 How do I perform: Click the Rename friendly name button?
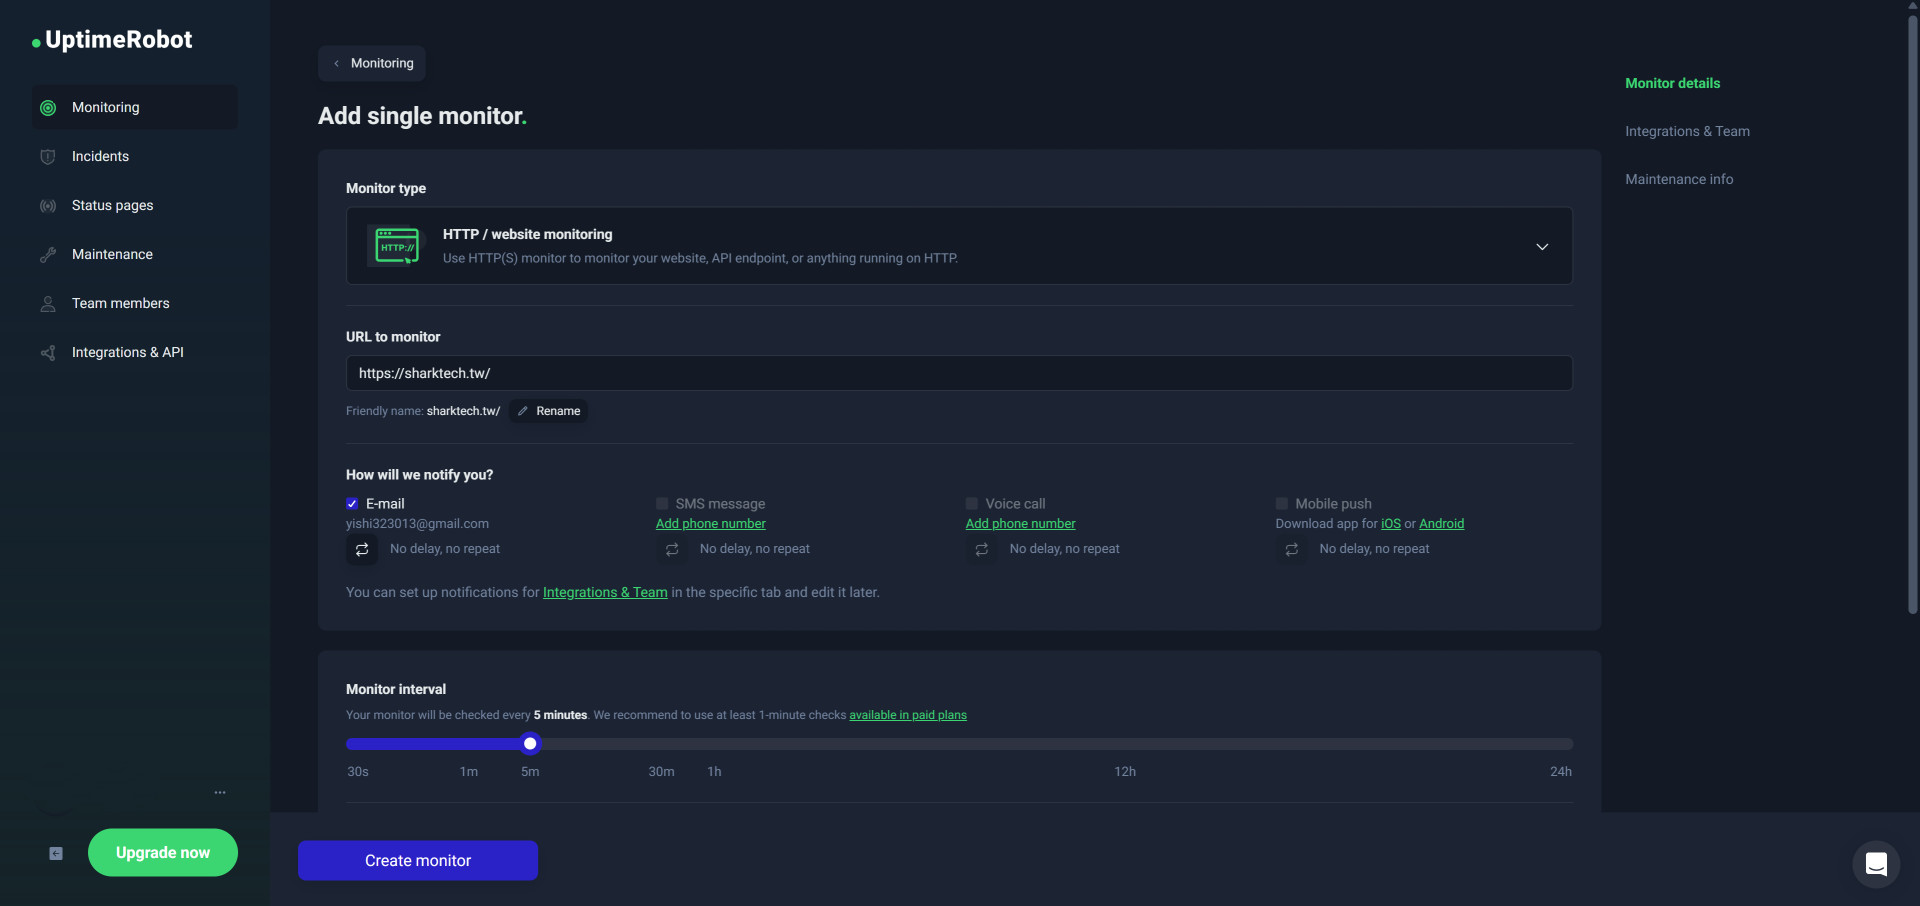tap(549, 411)
